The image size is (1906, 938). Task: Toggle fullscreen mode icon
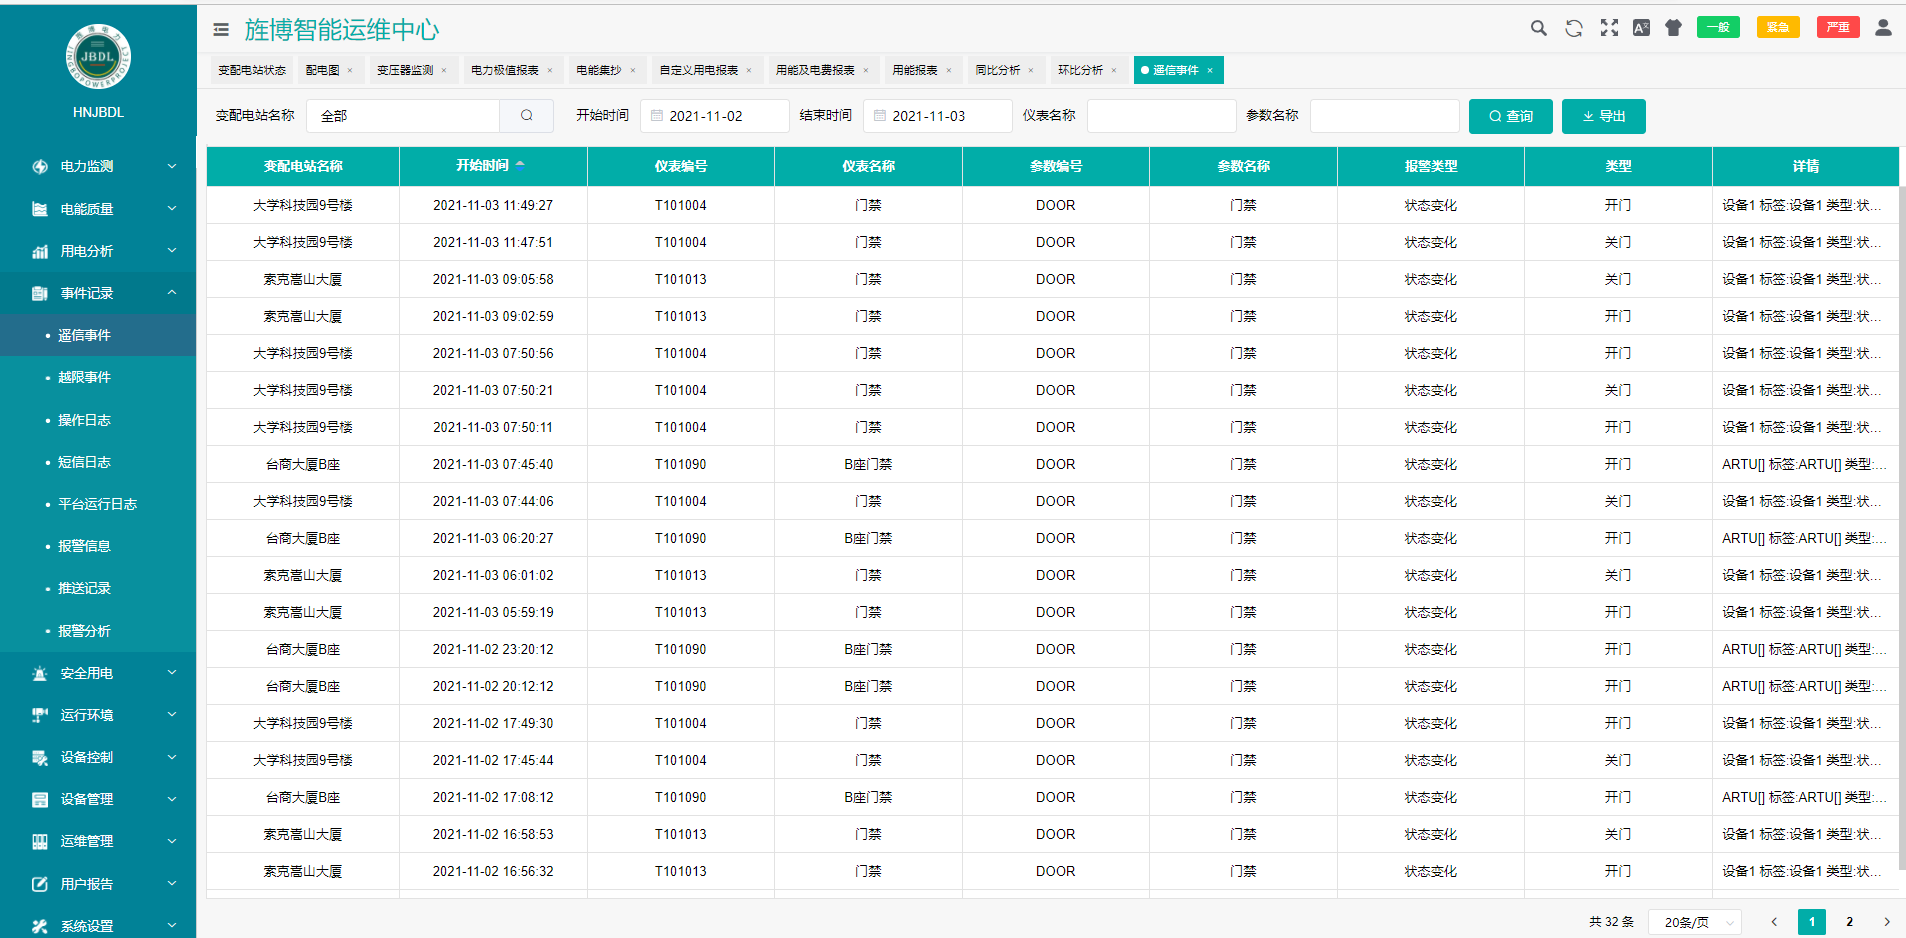(1609, 28)
